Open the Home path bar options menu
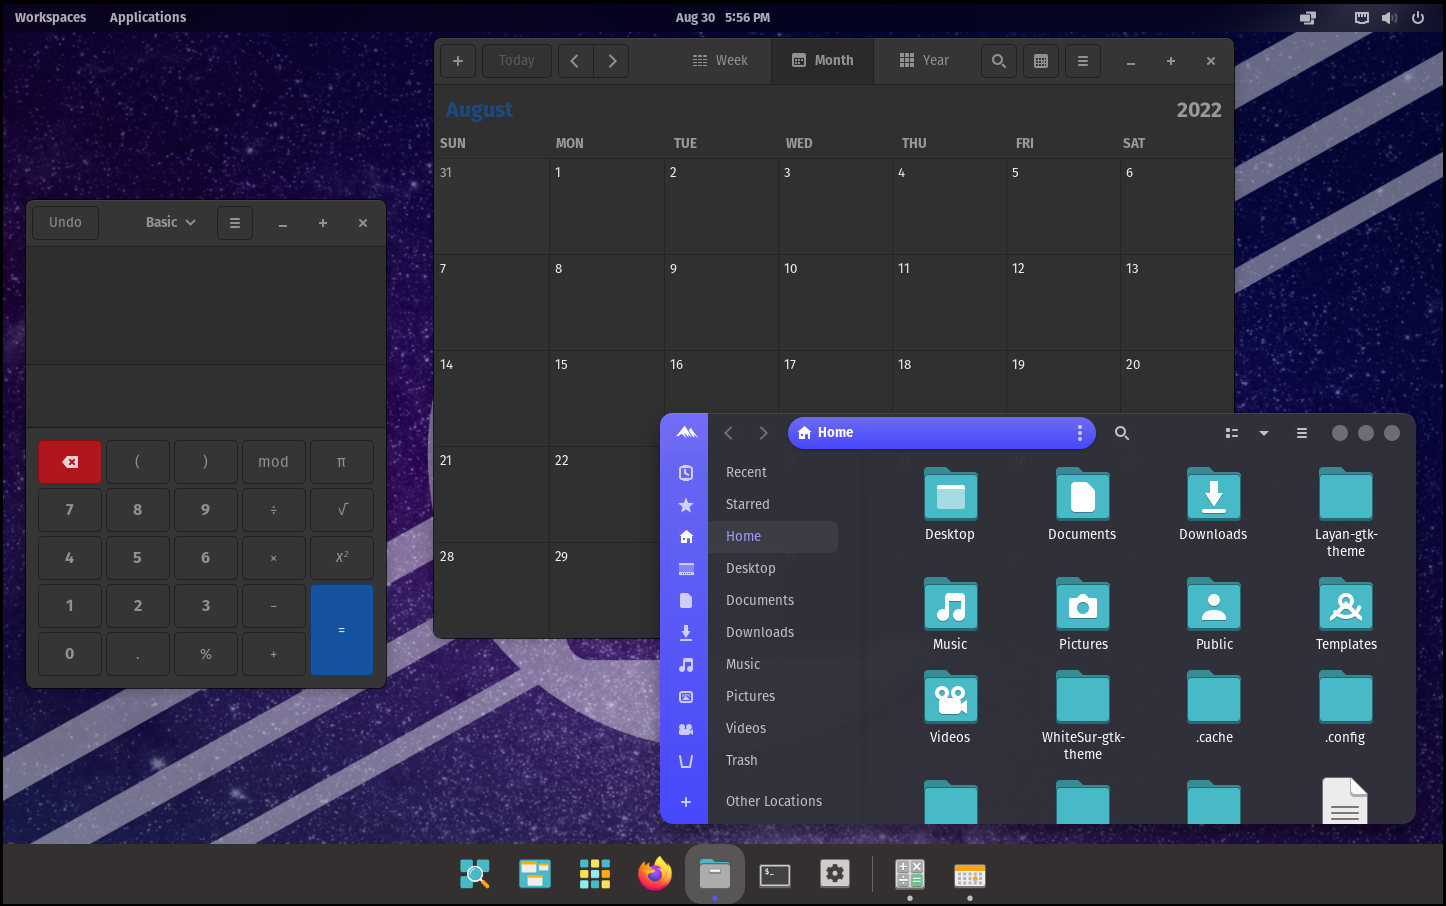Screen dimensions: 1446x906 1079,433
